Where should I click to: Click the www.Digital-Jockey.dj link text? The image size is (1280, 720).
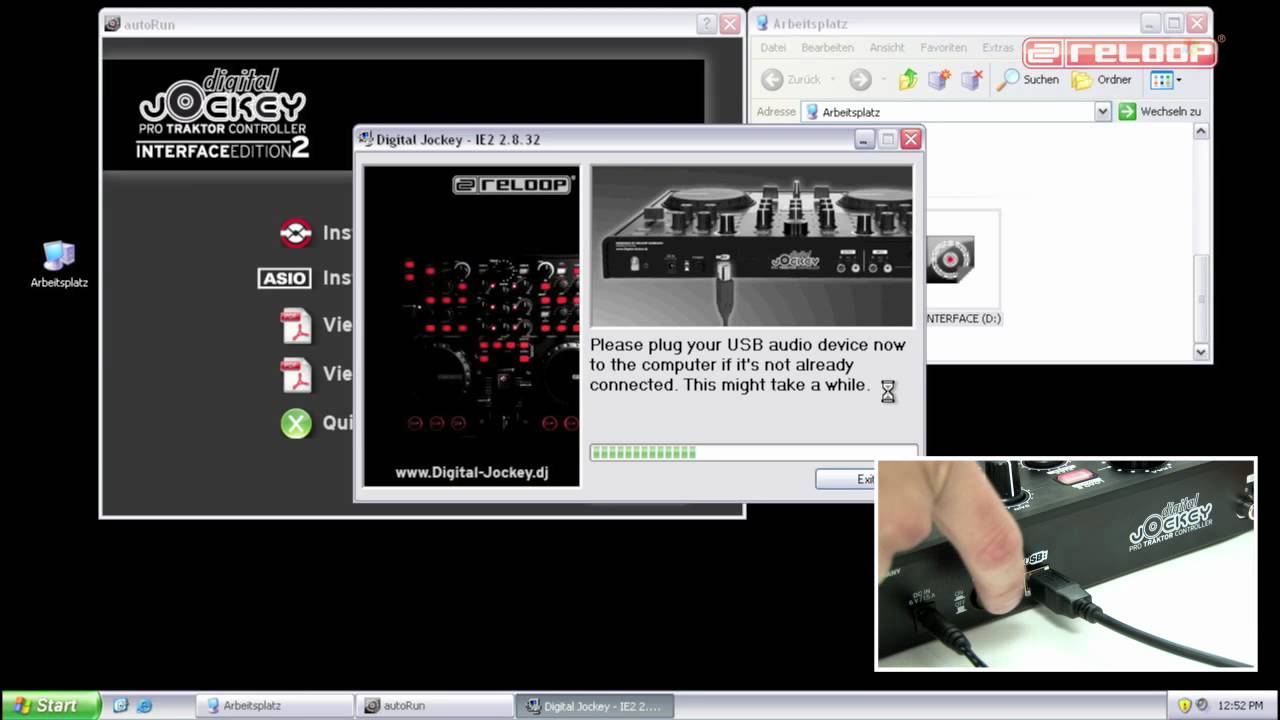[472, 472]
